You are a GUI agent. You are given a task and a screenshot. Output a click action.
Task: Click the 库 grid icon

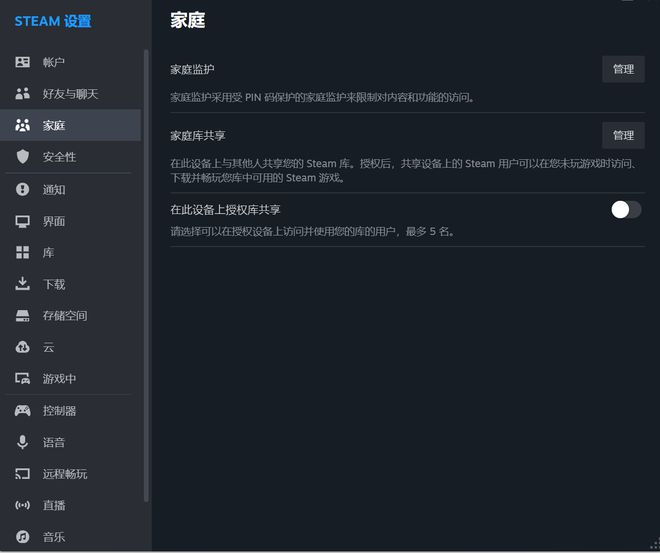click(x=22, y=253)
